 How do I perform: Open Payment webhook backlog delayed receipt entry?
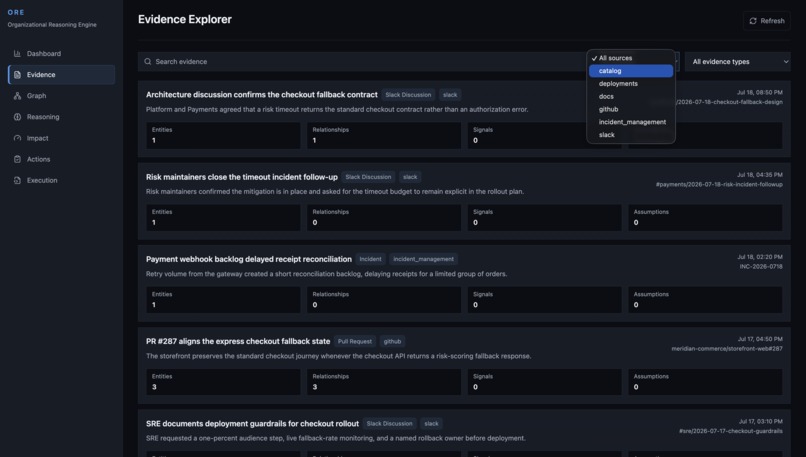(249, 259)
